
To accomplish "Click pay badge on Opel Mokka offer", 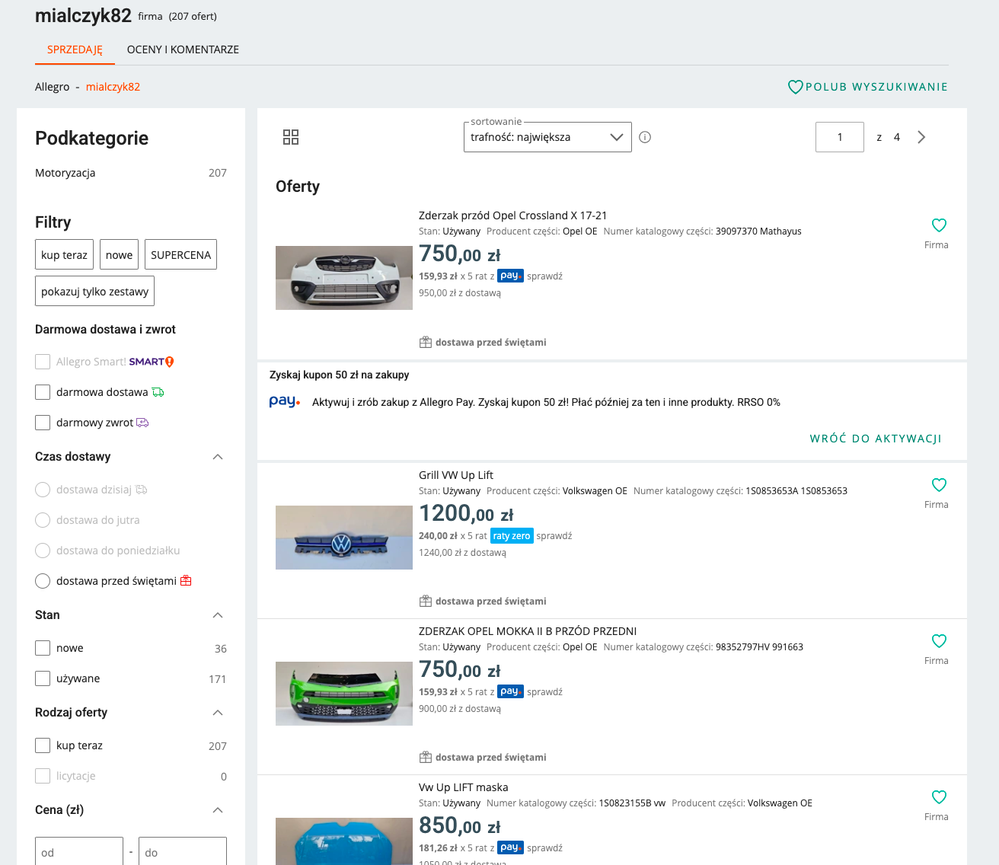I will tap(510, 691).
